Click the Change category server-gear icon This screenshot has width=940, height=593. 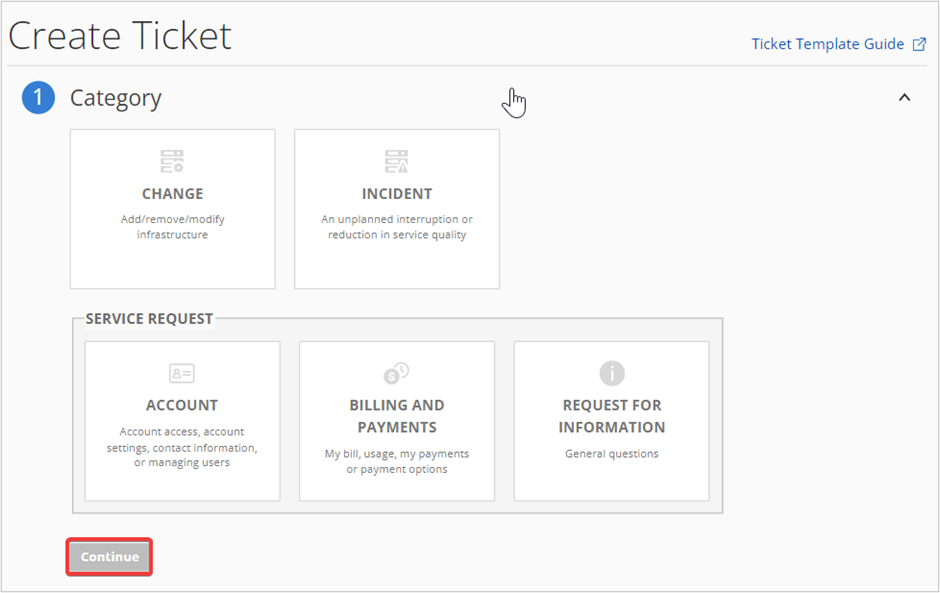tap(172, 161)
